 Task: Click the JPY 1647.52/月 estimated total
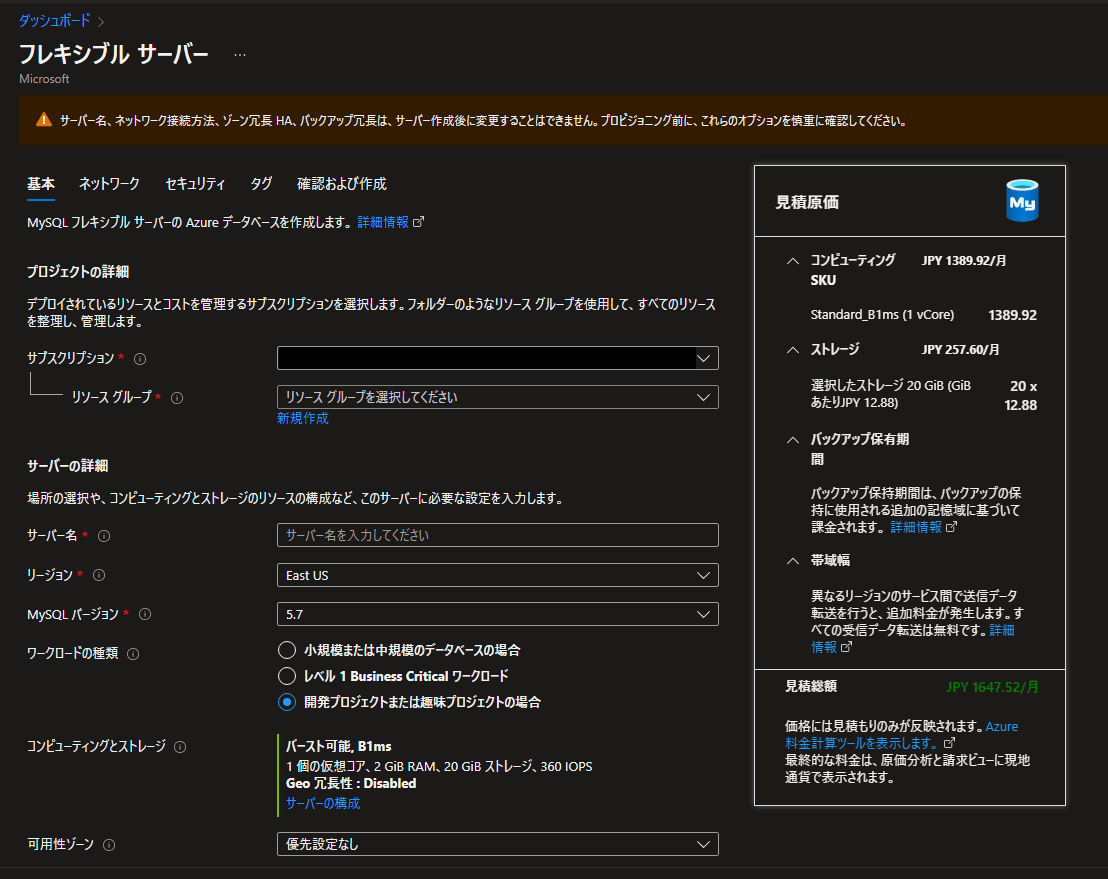coord(992,687)
